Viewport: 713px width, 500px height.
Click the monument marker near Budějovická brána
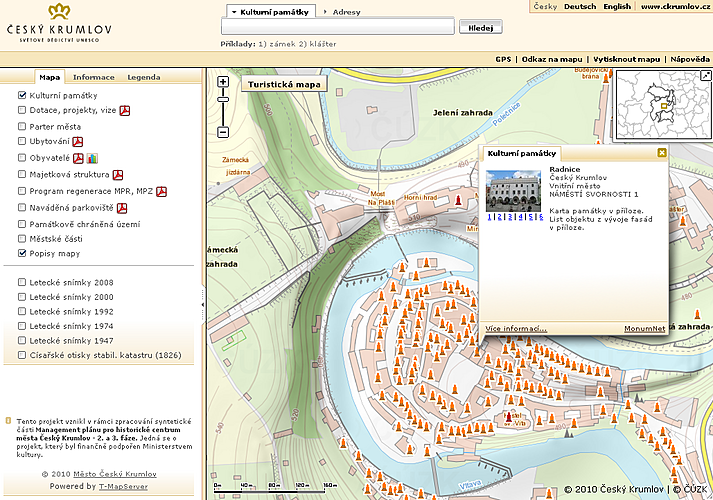[x=606, y=77]
